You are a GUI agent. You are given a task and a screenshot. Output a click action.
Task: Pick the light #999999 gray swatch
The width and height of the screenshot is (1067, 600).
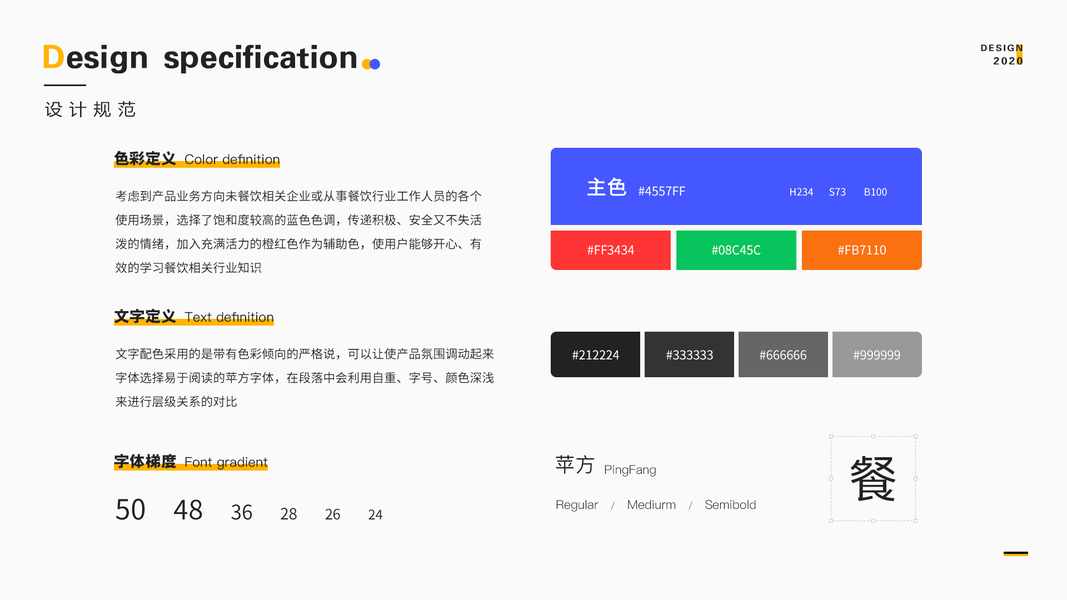point(877,354)
